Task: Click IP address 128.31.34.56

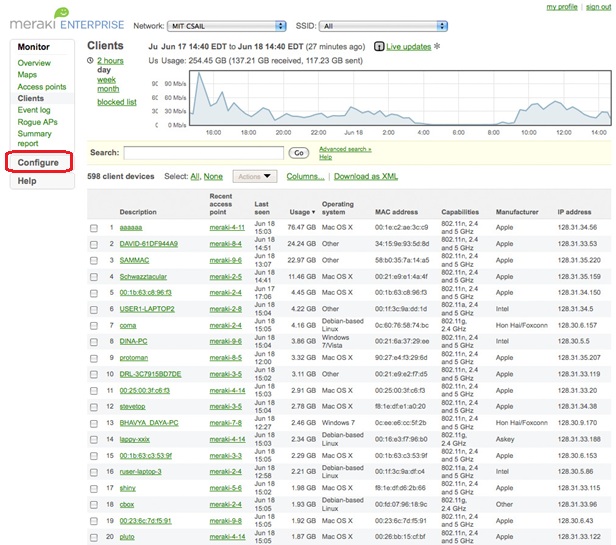Action: click(x=577, y=228)
